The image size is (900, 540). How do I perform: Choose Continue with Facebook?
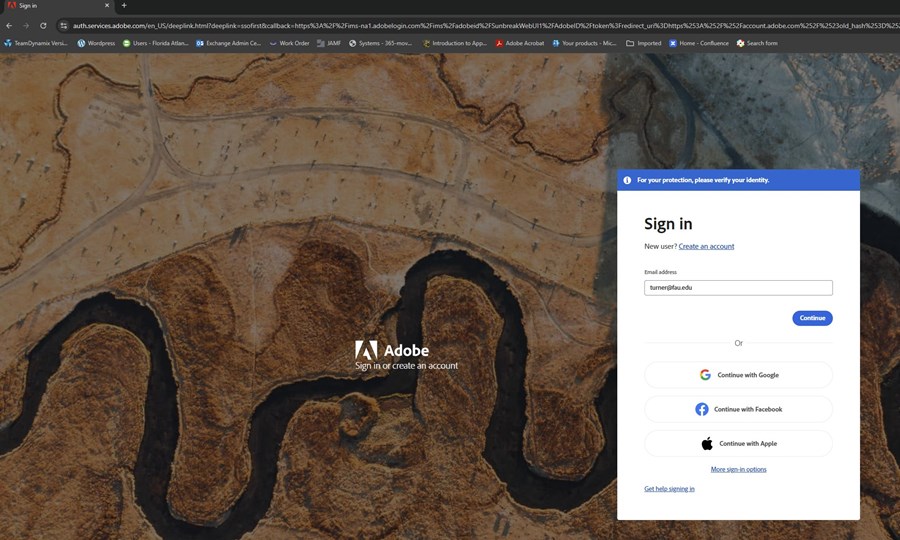(738, 409)
